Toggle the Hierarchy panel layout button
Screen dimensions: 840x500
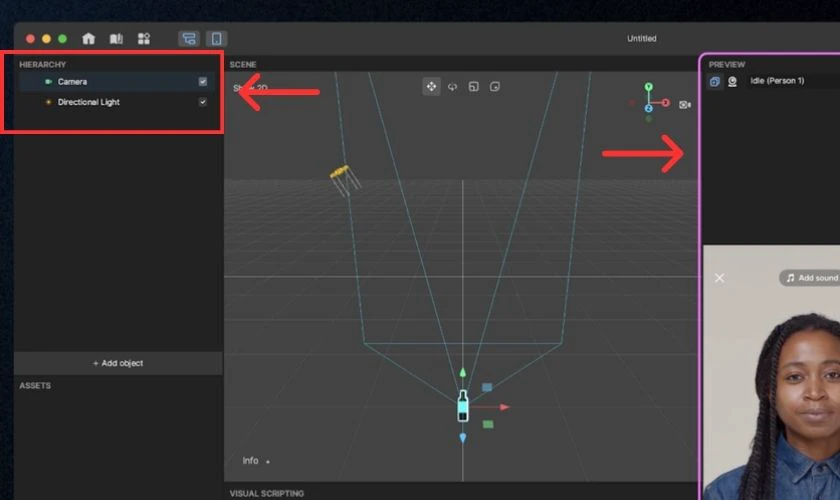click(x=189, y=39)
